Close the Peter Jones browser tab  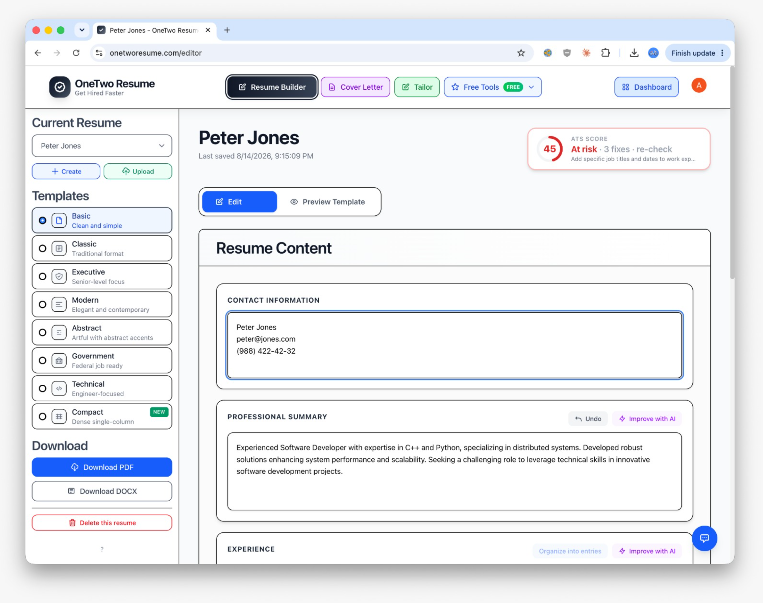tap(208, 30)
